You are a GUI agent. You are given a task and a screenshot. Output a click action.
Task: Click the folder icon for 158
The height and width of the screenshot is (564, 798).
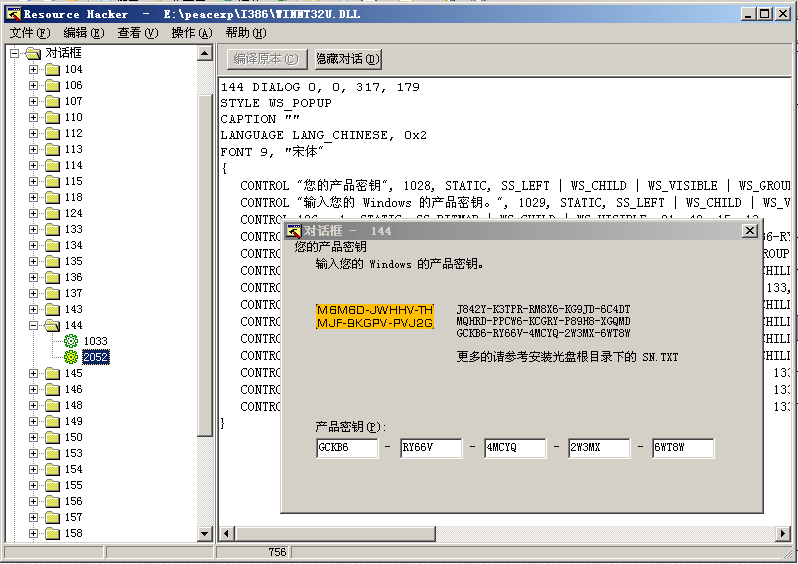pyautogui.click(x=52, y=533)
